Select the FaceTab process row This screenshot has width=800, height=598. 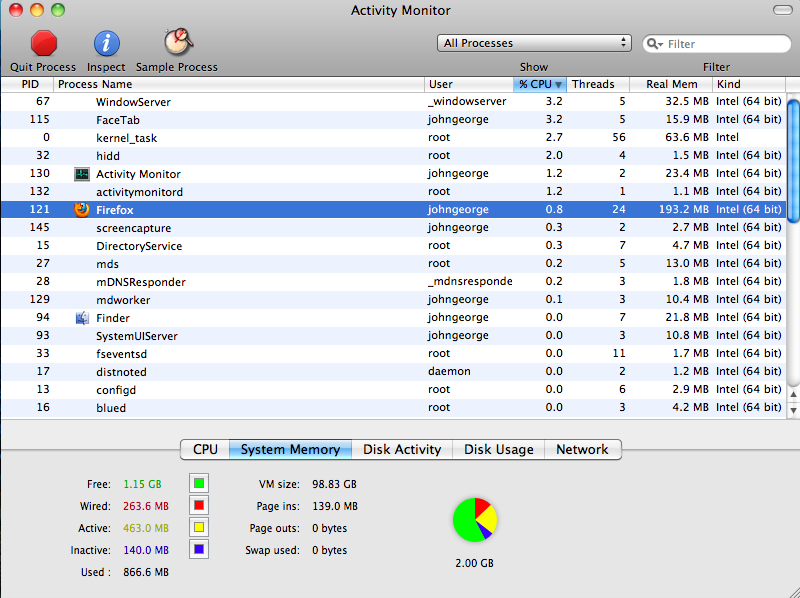[x=393, y=119]
